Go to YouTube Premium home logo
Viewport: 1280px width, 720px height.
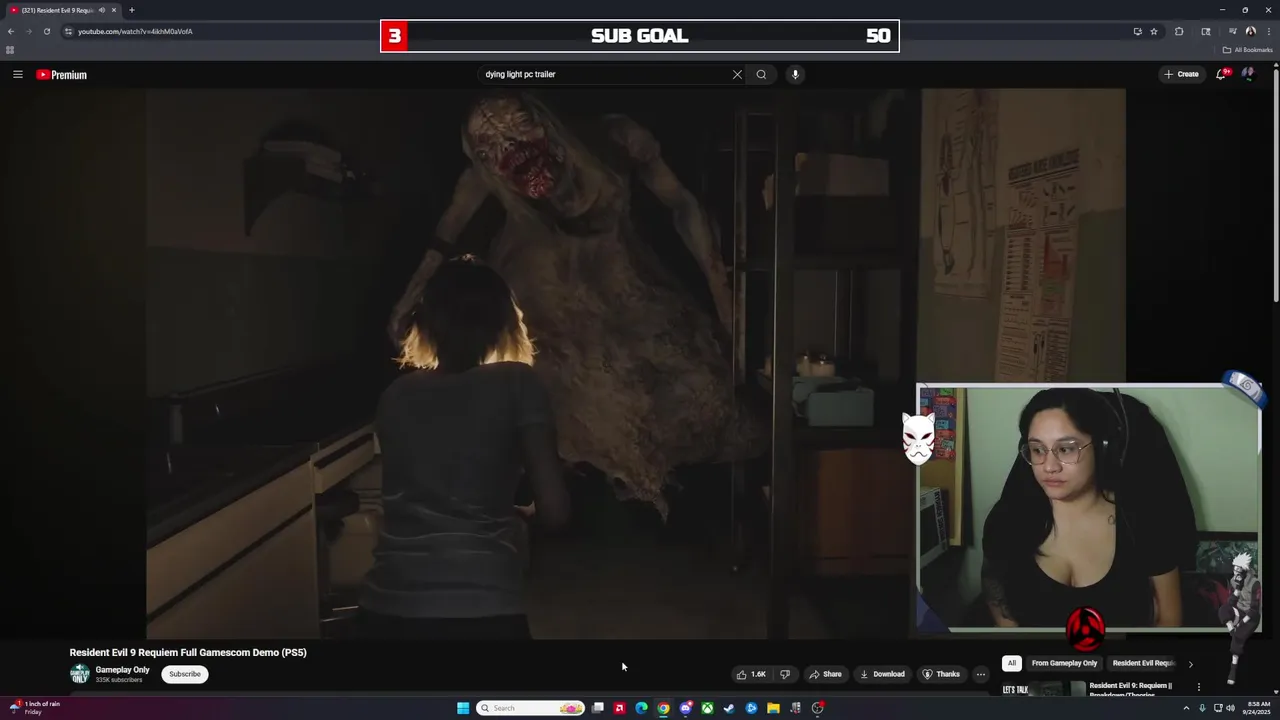pyautogui.click(x=62, y=75)
